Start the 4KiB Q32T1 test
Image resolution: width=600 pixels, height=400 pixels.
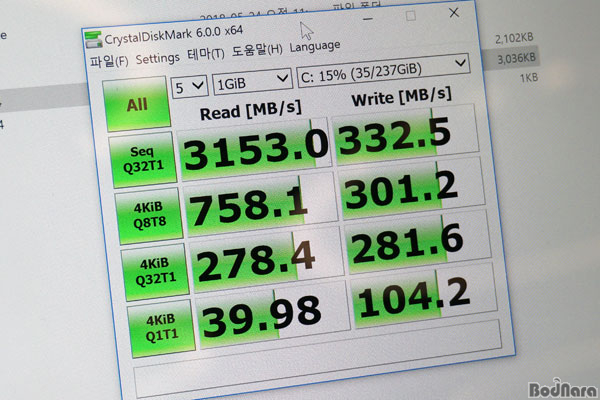pyautogui.click(x=155, y=271)
